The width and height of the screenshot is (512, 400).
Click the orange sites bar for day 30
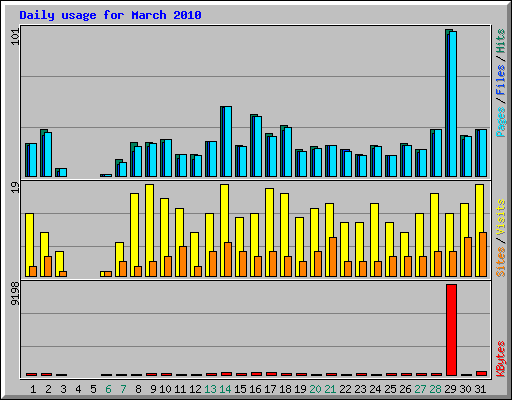coord(468,257)
